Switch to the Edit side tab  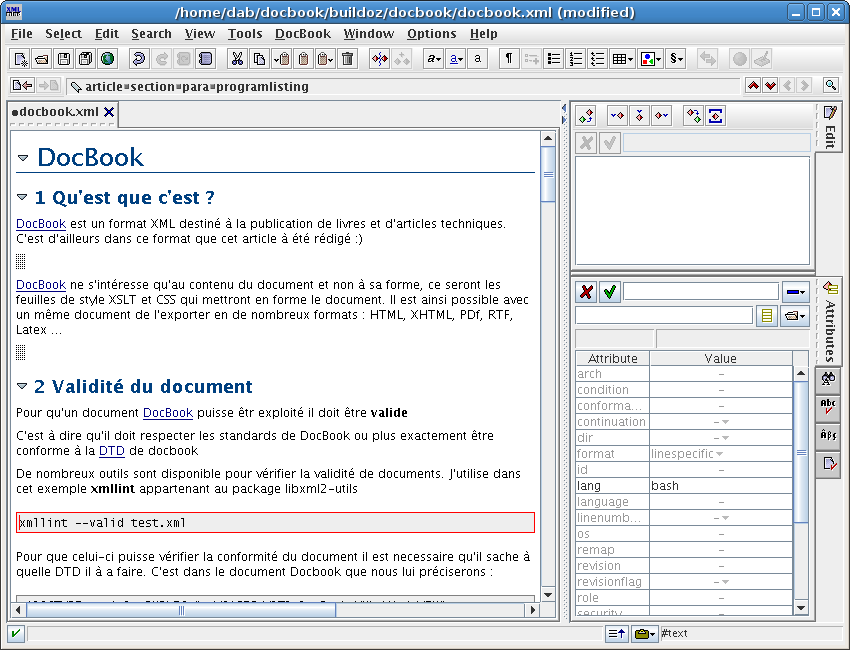point(829,127)
